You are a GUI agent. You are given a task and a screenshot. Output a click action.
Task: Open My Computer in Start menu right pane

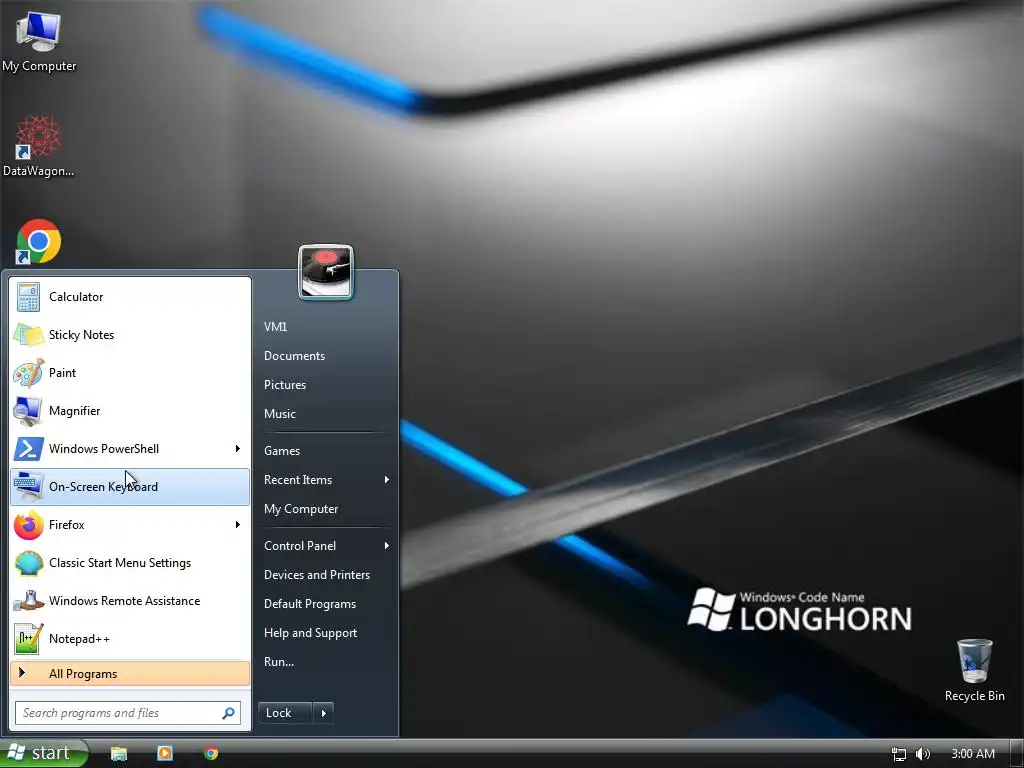click(x=301, y=509)
